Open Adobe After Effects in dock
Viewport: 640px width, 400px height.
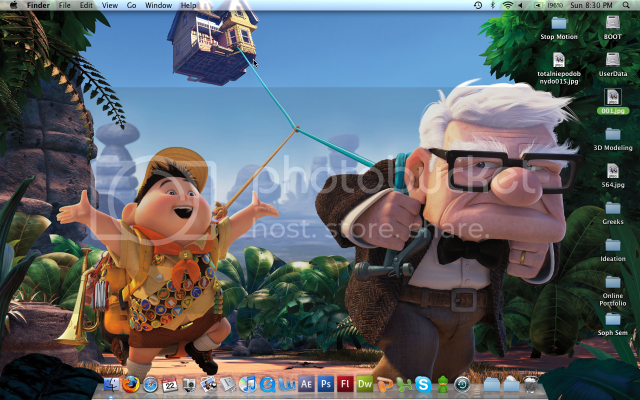[306, 384]
